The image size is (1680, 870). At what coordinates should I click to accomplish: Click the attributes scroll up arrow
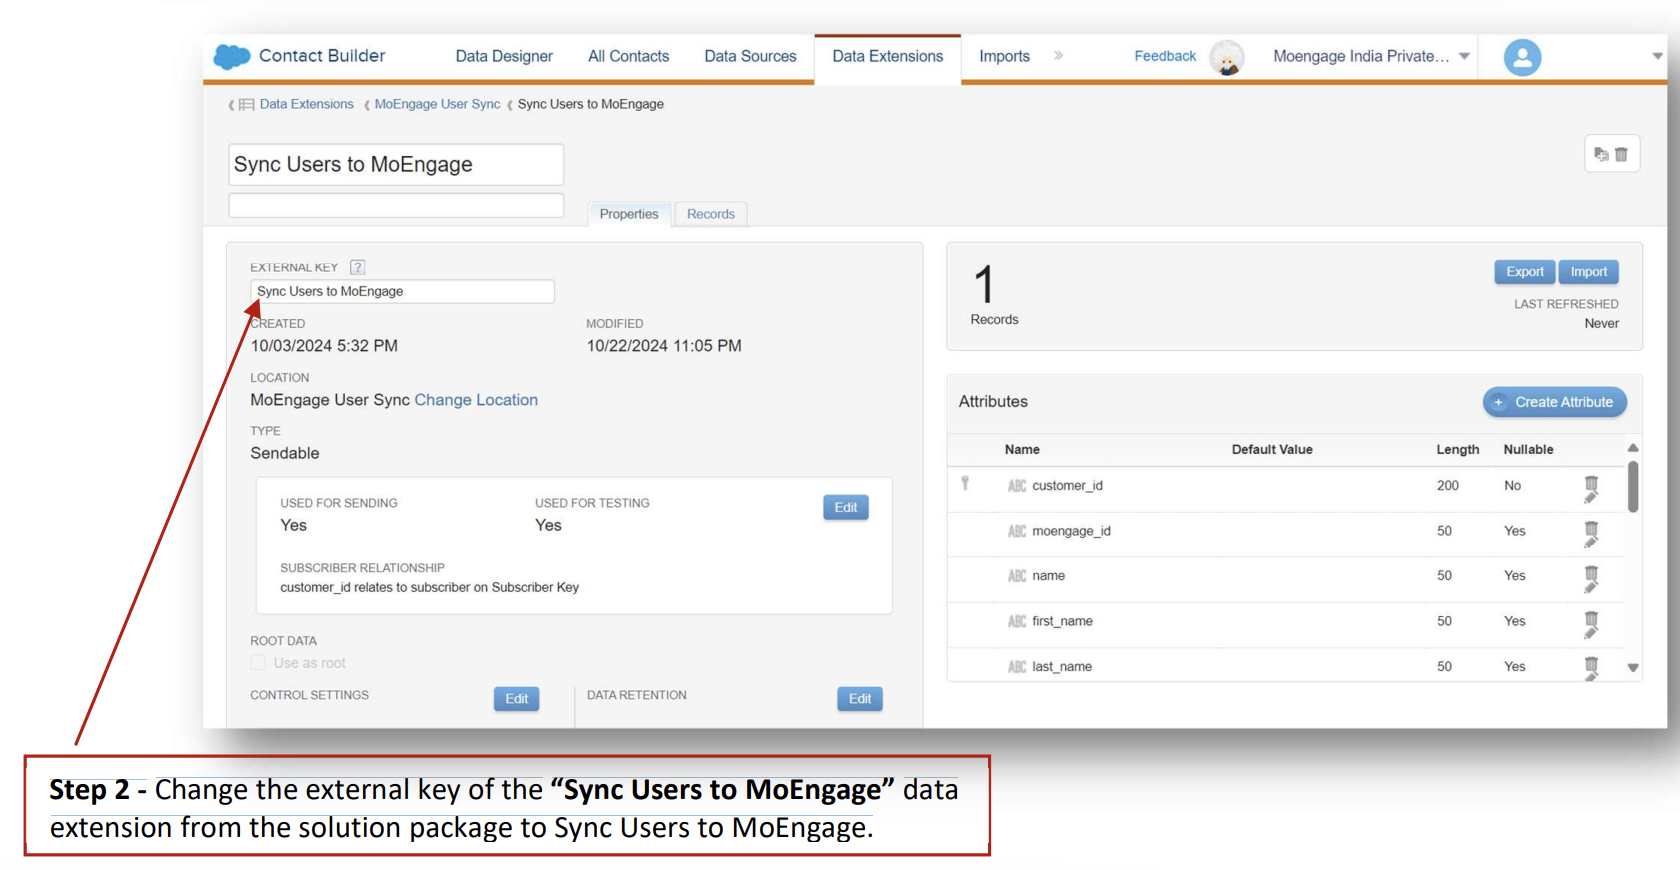pos(1633,448)
